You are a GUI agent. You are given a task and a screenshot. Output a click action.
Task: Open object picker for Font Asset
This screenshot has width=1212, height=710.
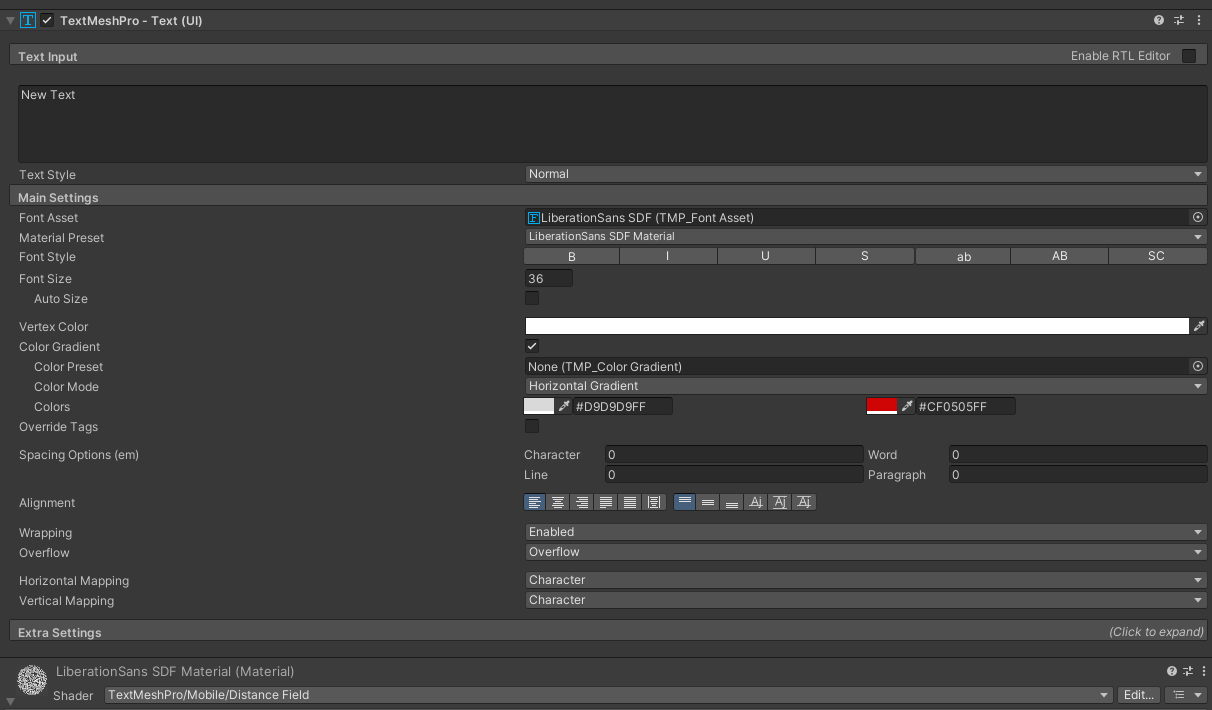pos(1198,217)
